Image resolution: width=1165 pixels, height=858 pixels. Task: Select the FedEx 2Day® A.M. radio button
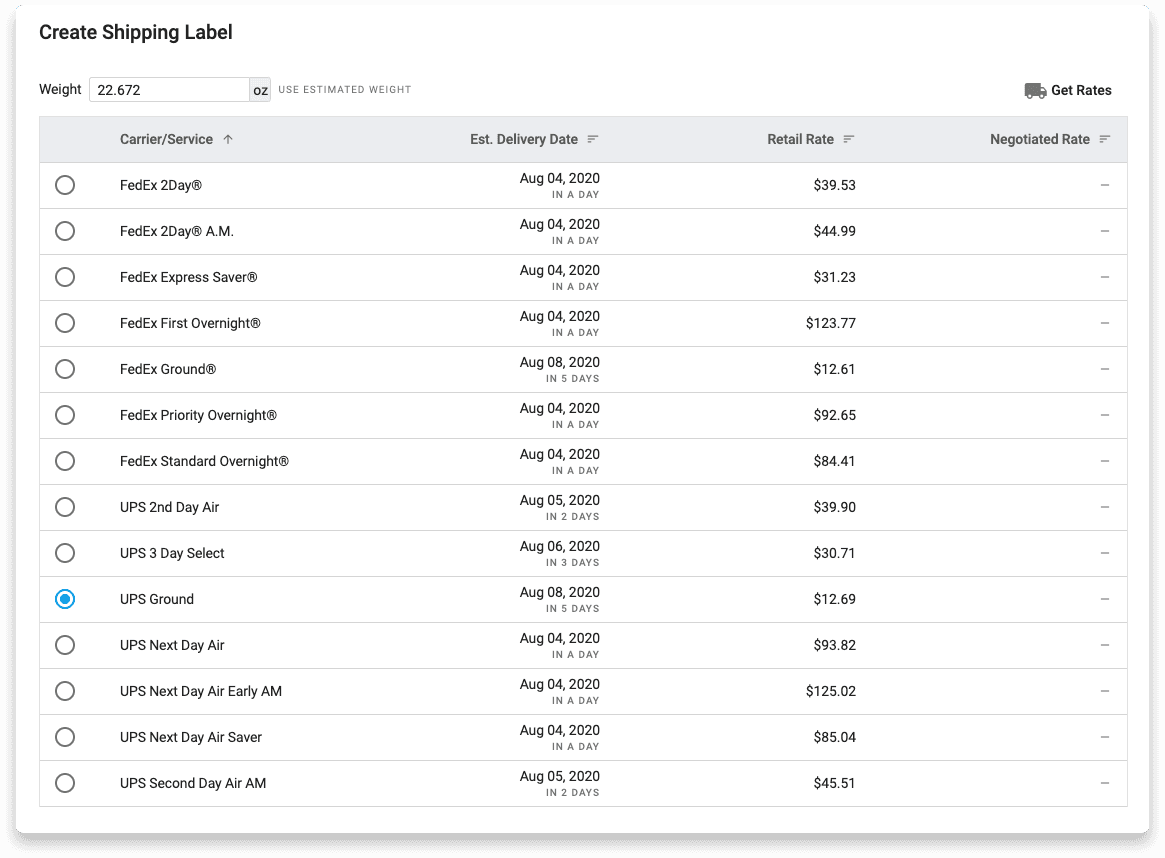65,231
